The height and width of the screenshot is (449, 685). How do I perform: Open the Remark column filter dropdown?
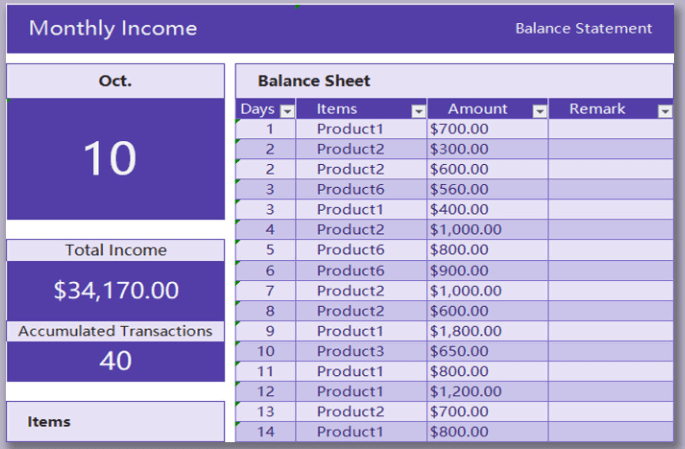[664, 111]
